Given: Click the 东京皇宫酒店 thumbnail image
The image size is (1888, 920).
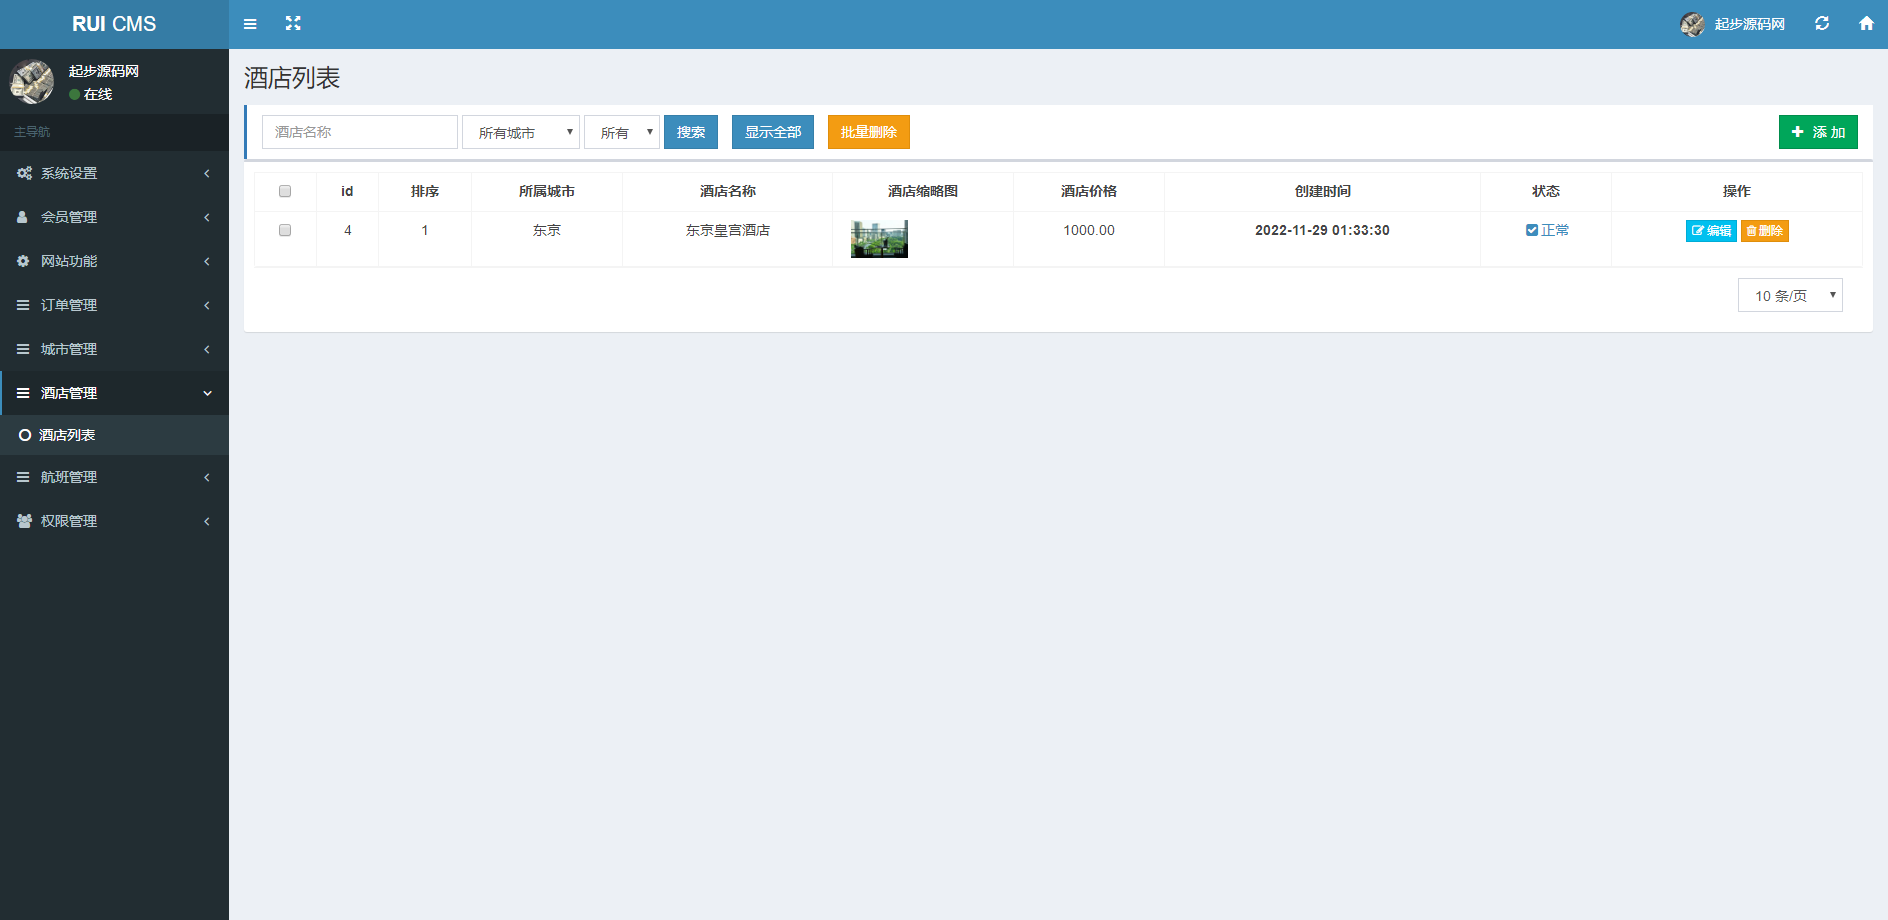Looking at the screenshot, I should tap(879, 239).
